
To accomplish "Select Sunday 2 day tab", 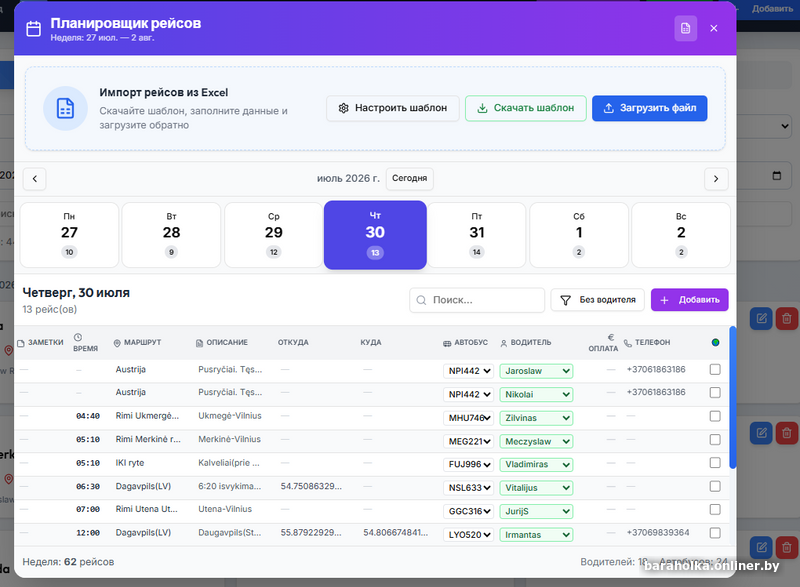I will (681, 235).
